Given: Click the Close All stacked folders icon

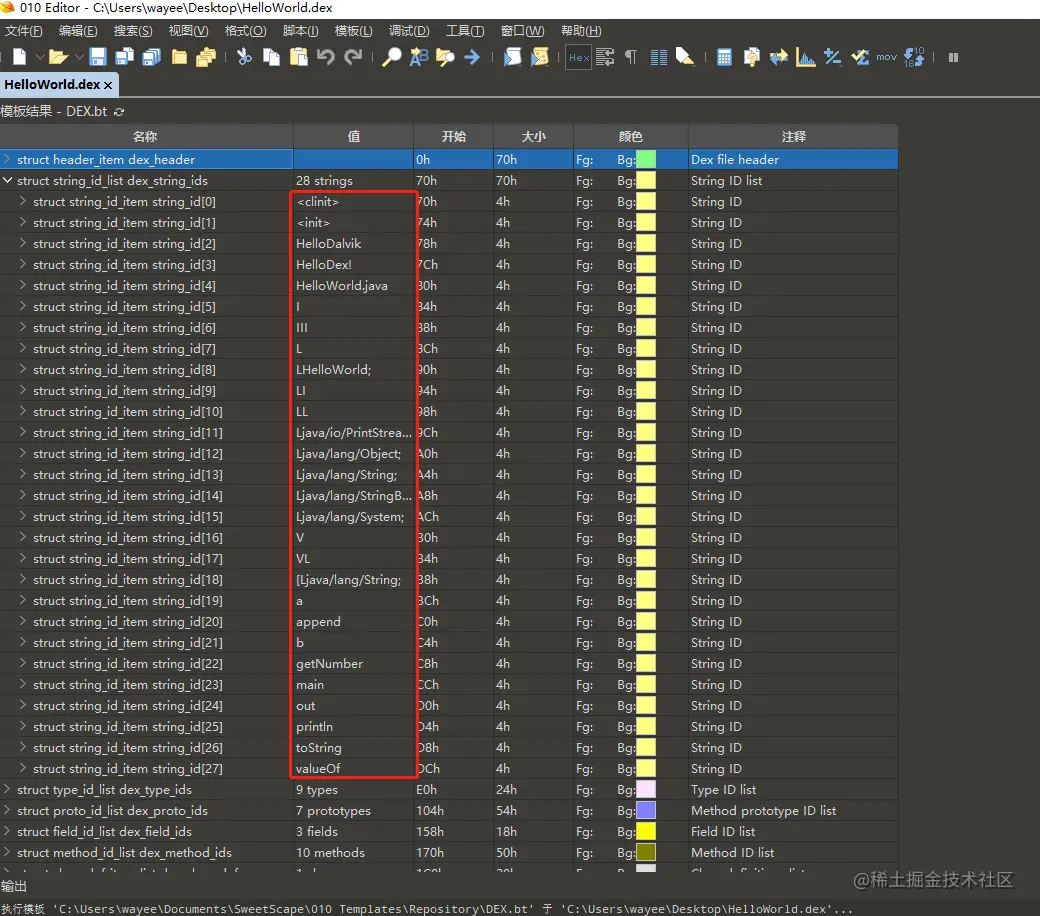Looking at the screenshot, I should (206, 58).
